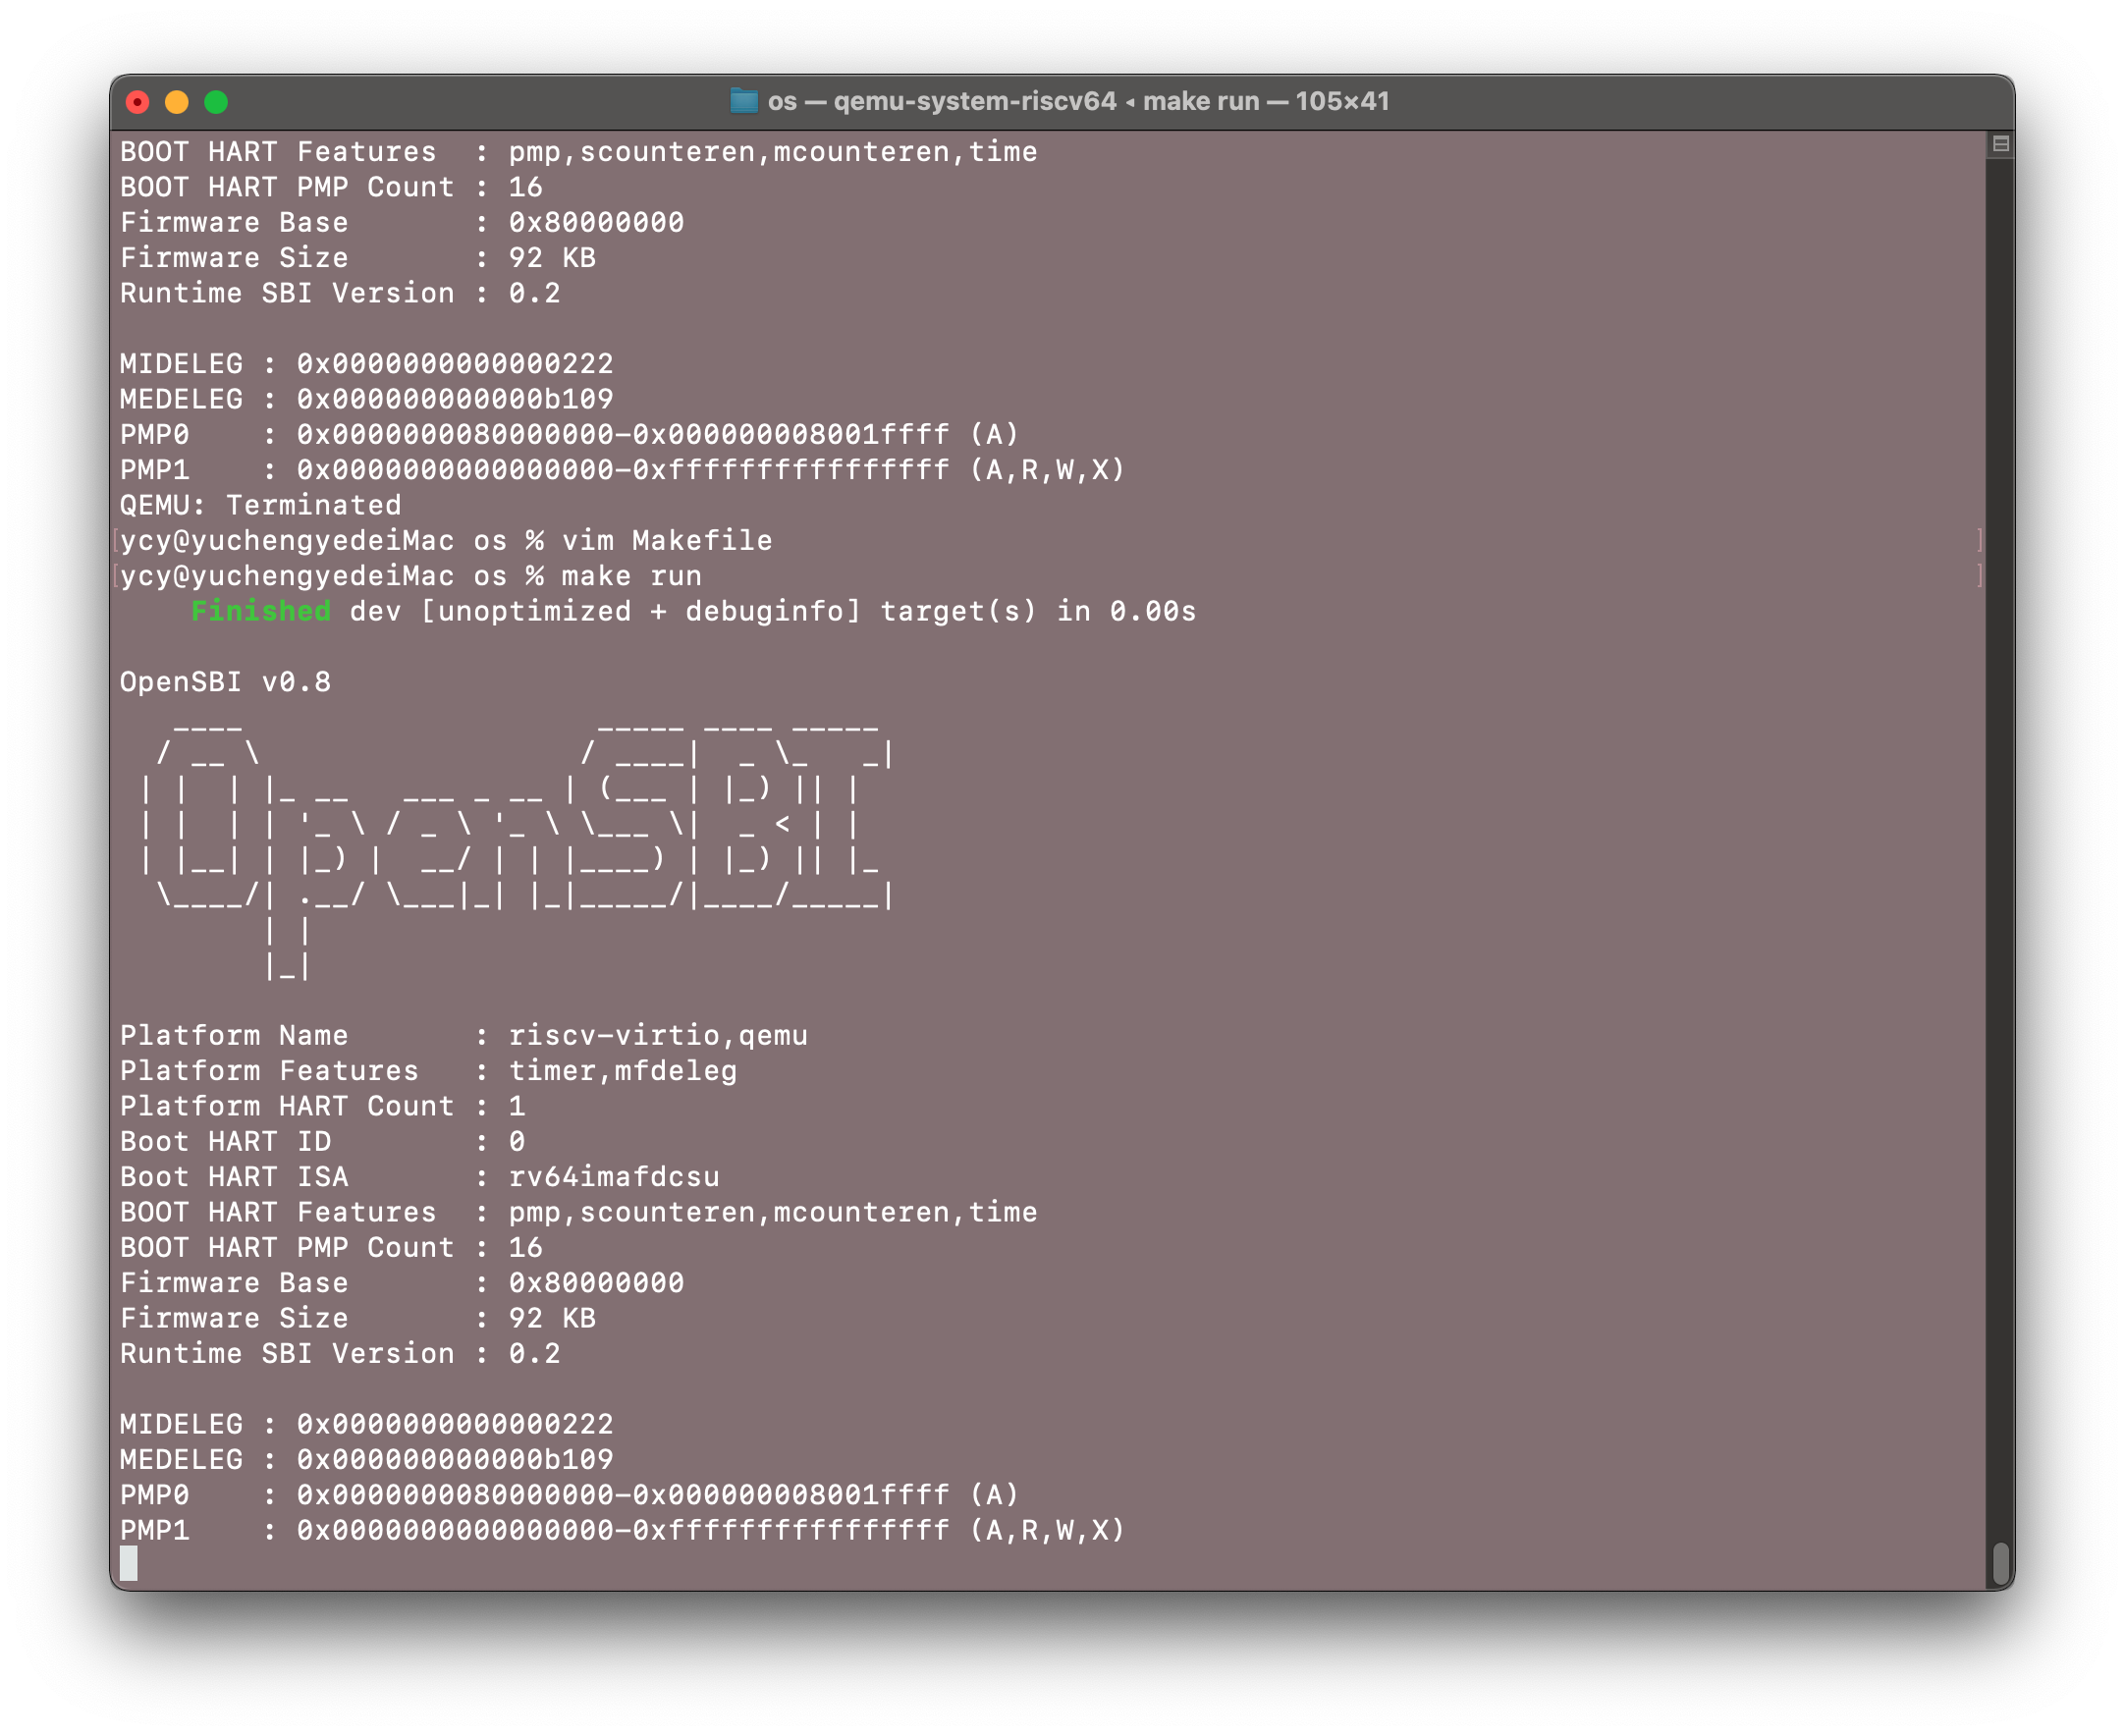Select the vim Makefile command line
The width and height of the screenshot is (2125, 1736).
point(445,540)
